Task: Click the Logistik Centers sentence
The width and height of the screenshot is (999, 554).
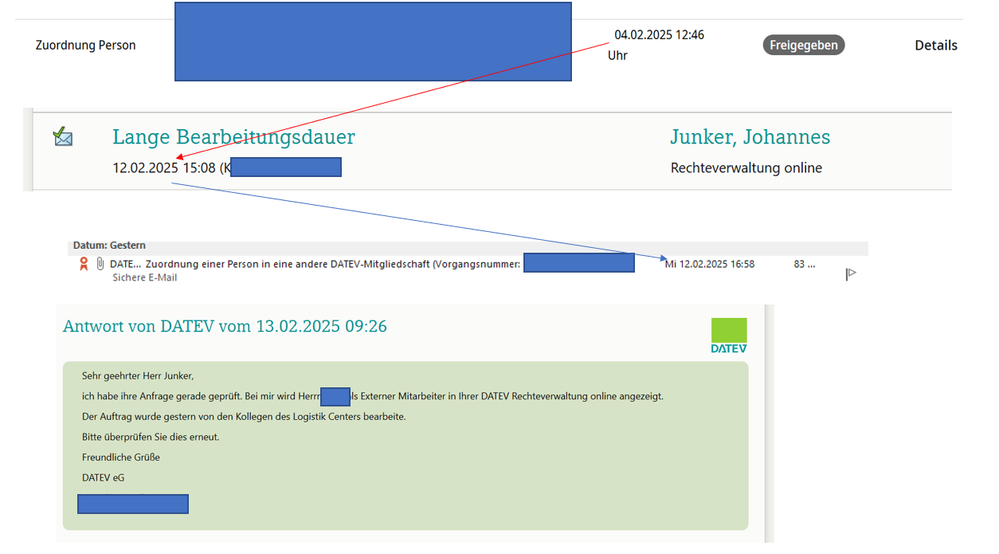Action: coord(244,416)
